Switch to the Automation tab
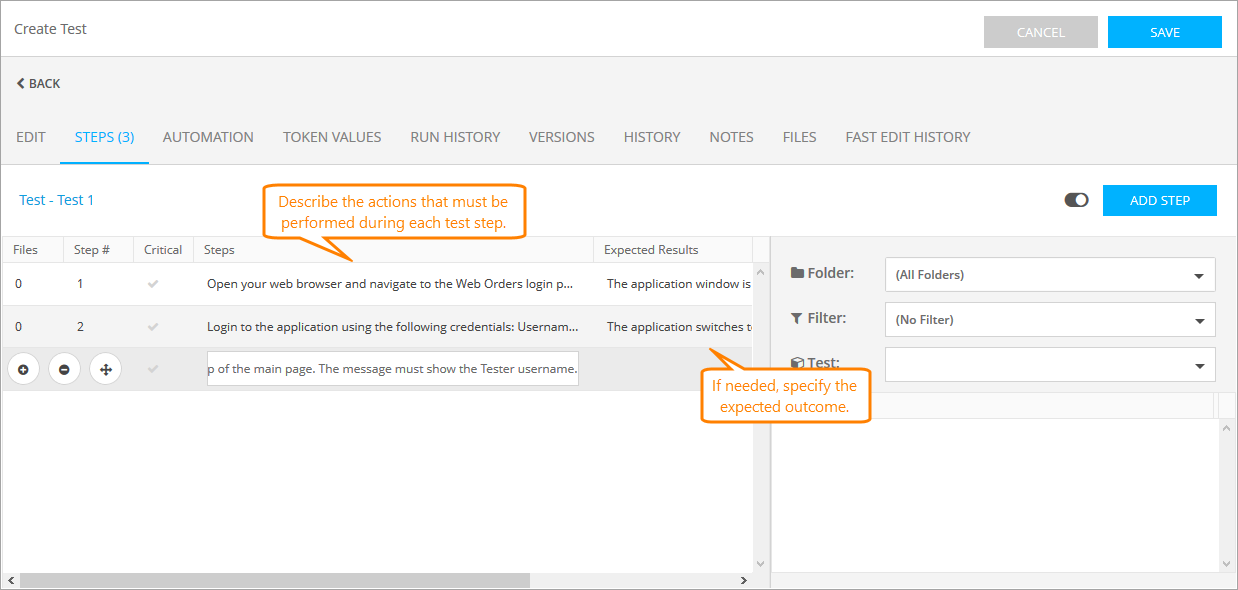This screenshot has height=590, width=1238. pyautogui.click(x=208, y=137)
